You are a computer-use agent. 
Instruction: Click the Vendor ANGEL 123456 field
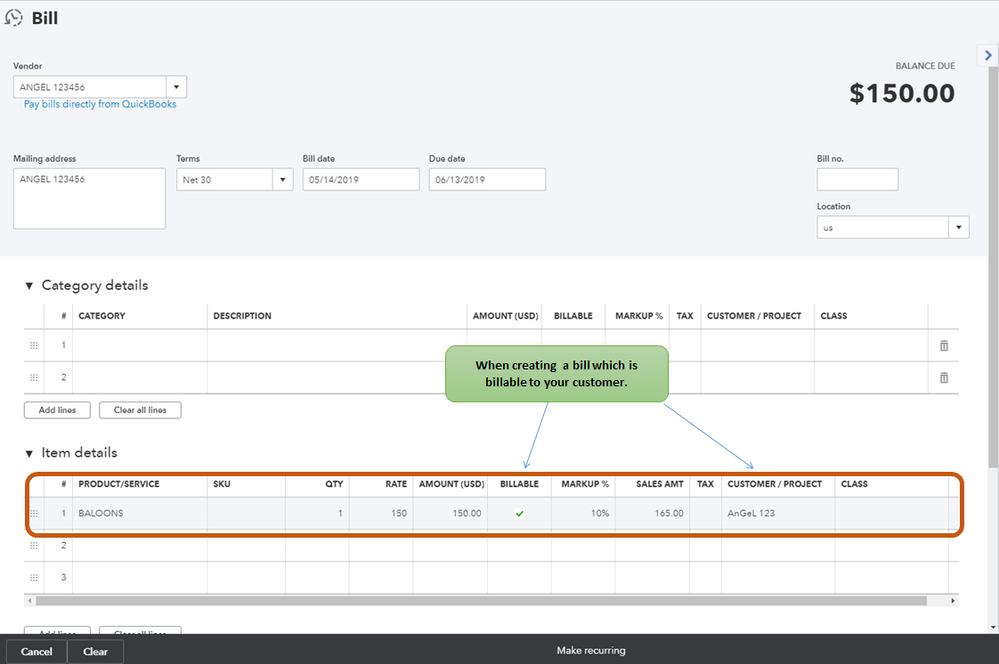point(90,87)
